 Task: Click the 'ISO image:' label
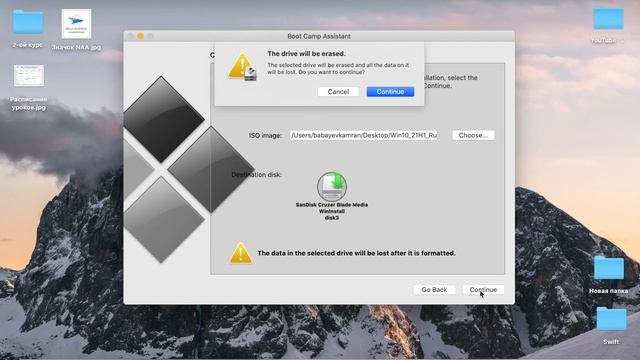point(265,136)
